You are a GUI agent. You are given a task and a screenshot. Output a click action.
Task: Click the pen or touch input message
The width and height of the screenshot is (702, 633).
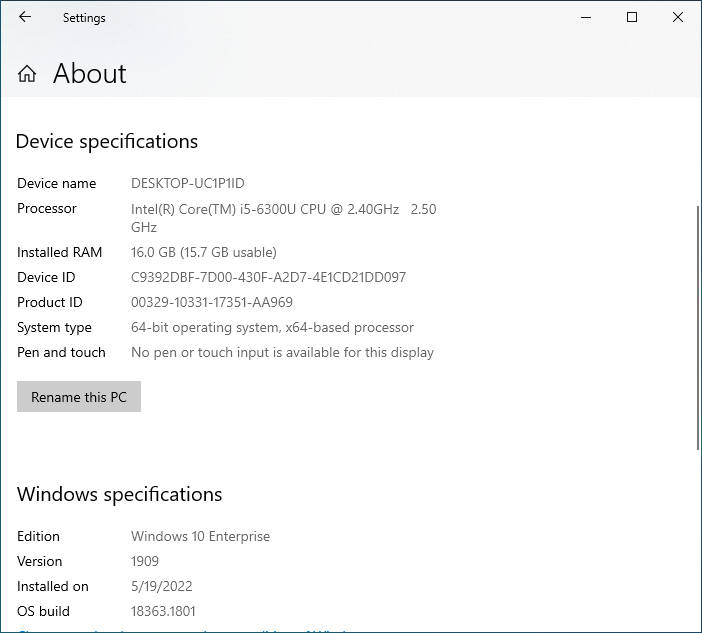point(282,352)
